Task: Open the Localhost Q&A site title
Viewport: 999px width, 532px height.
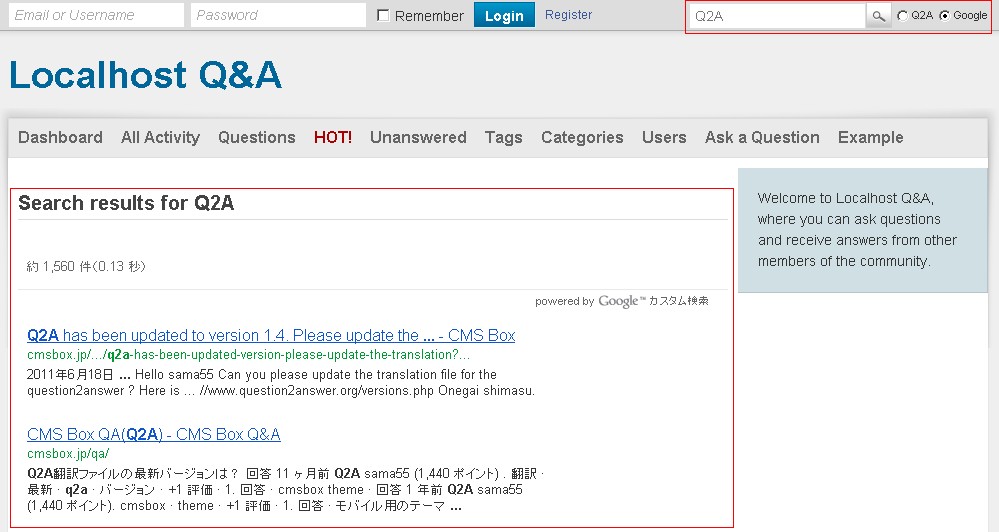Action: (x=145, y=75)
